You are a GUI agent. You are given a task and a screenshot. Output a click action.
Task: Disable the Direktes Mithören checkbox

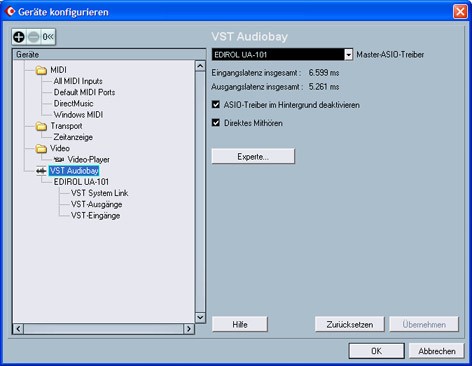point(216,123)
